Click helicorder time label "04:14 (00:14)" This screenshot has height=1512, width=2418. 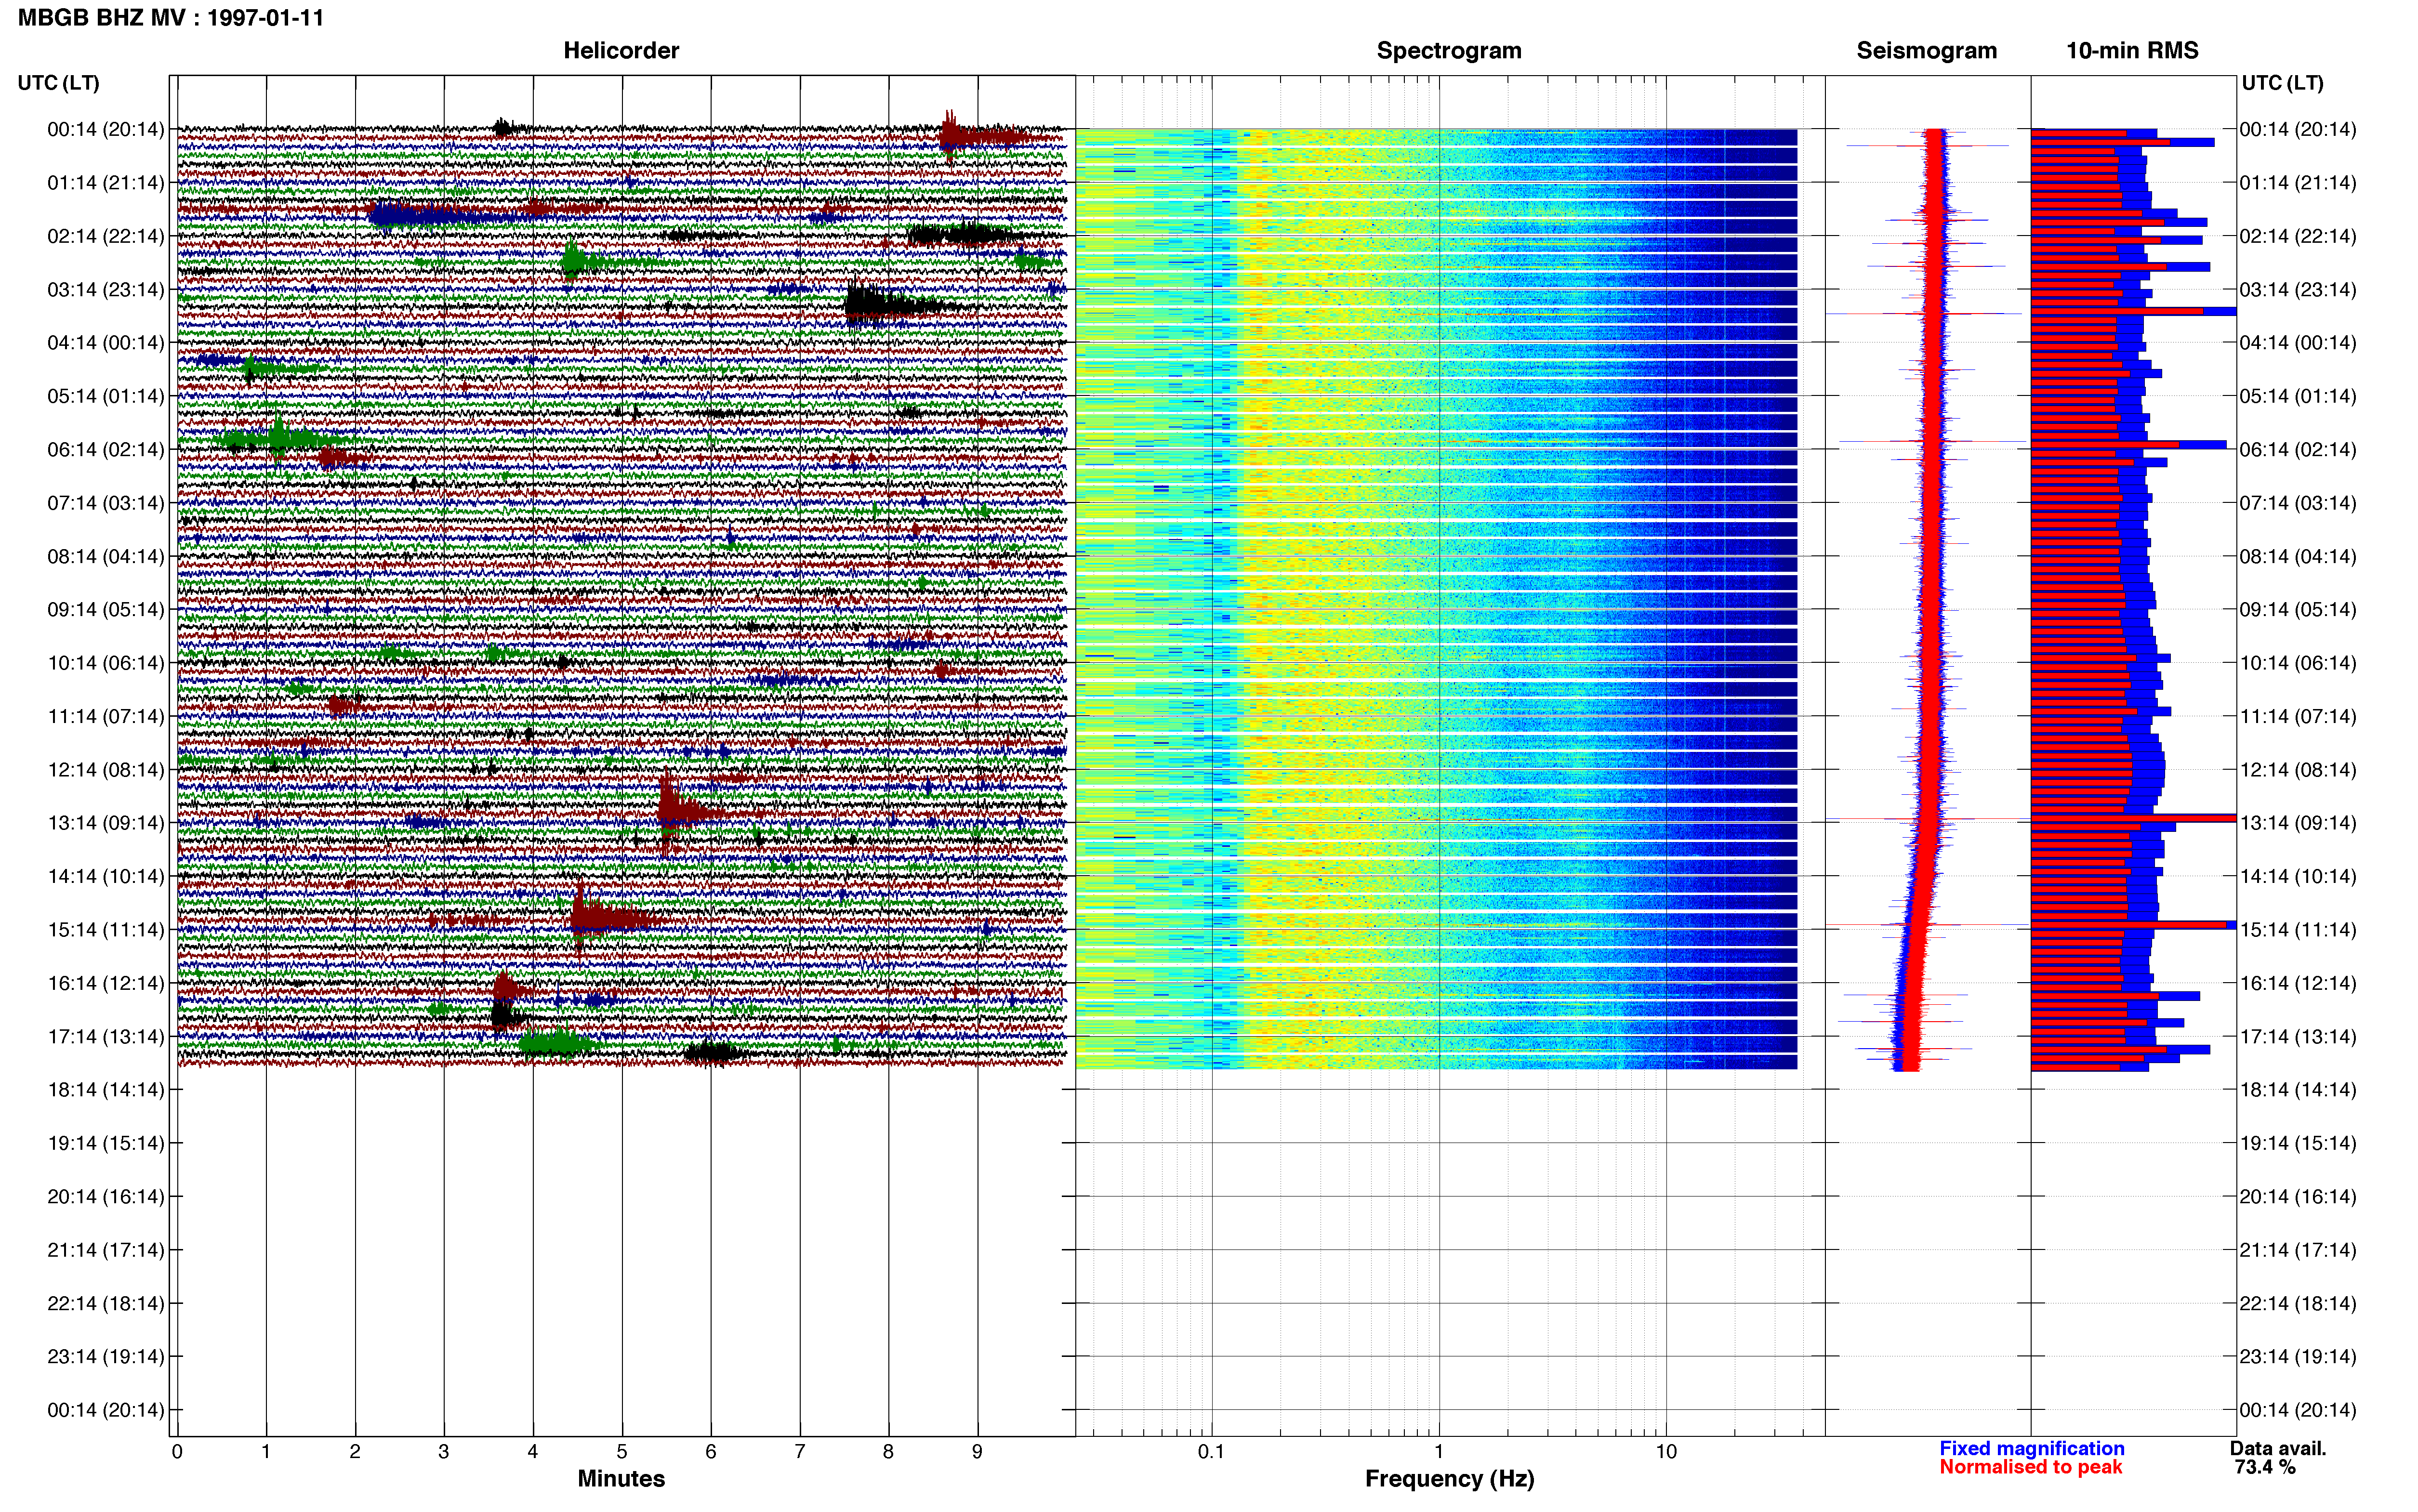(106, 343)
